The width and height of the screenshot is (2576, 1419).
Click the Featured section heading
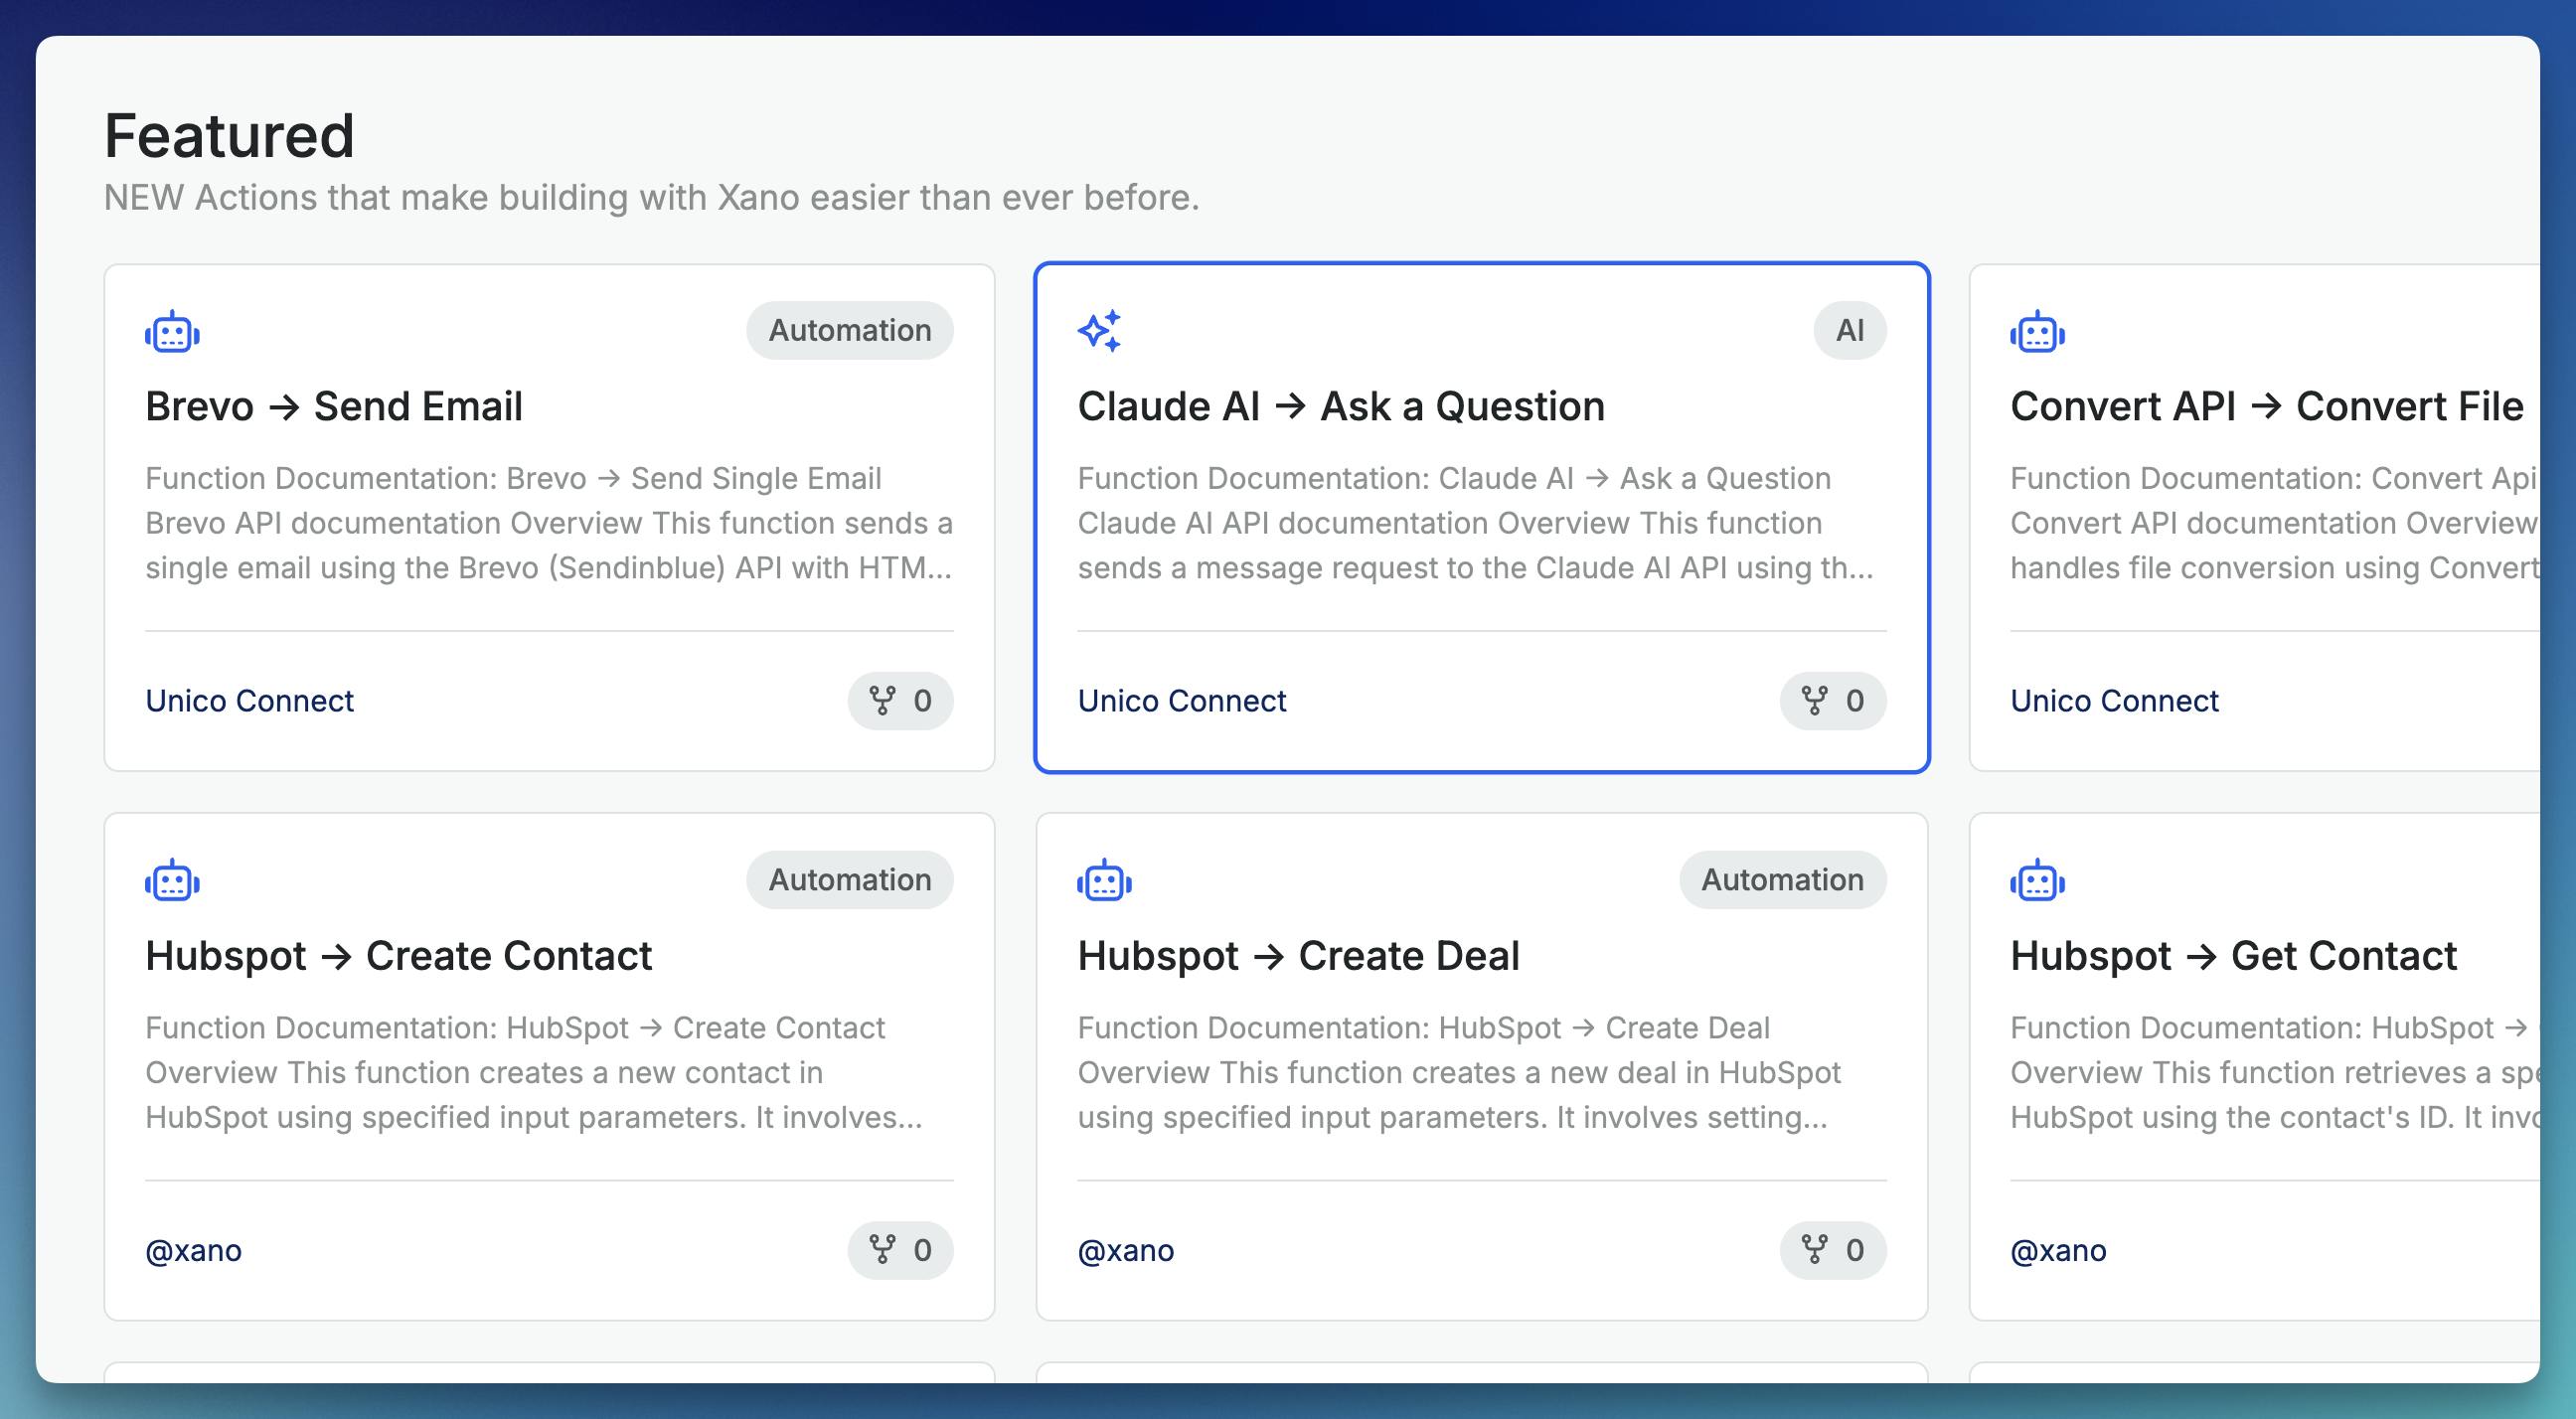(x=229, y=135)
